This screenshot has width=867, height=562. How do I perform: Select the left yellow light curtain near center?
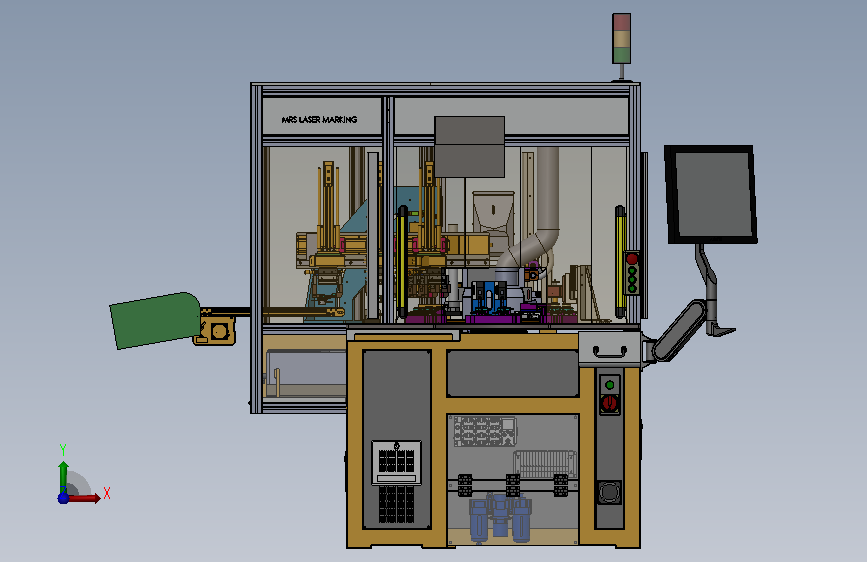402,262
